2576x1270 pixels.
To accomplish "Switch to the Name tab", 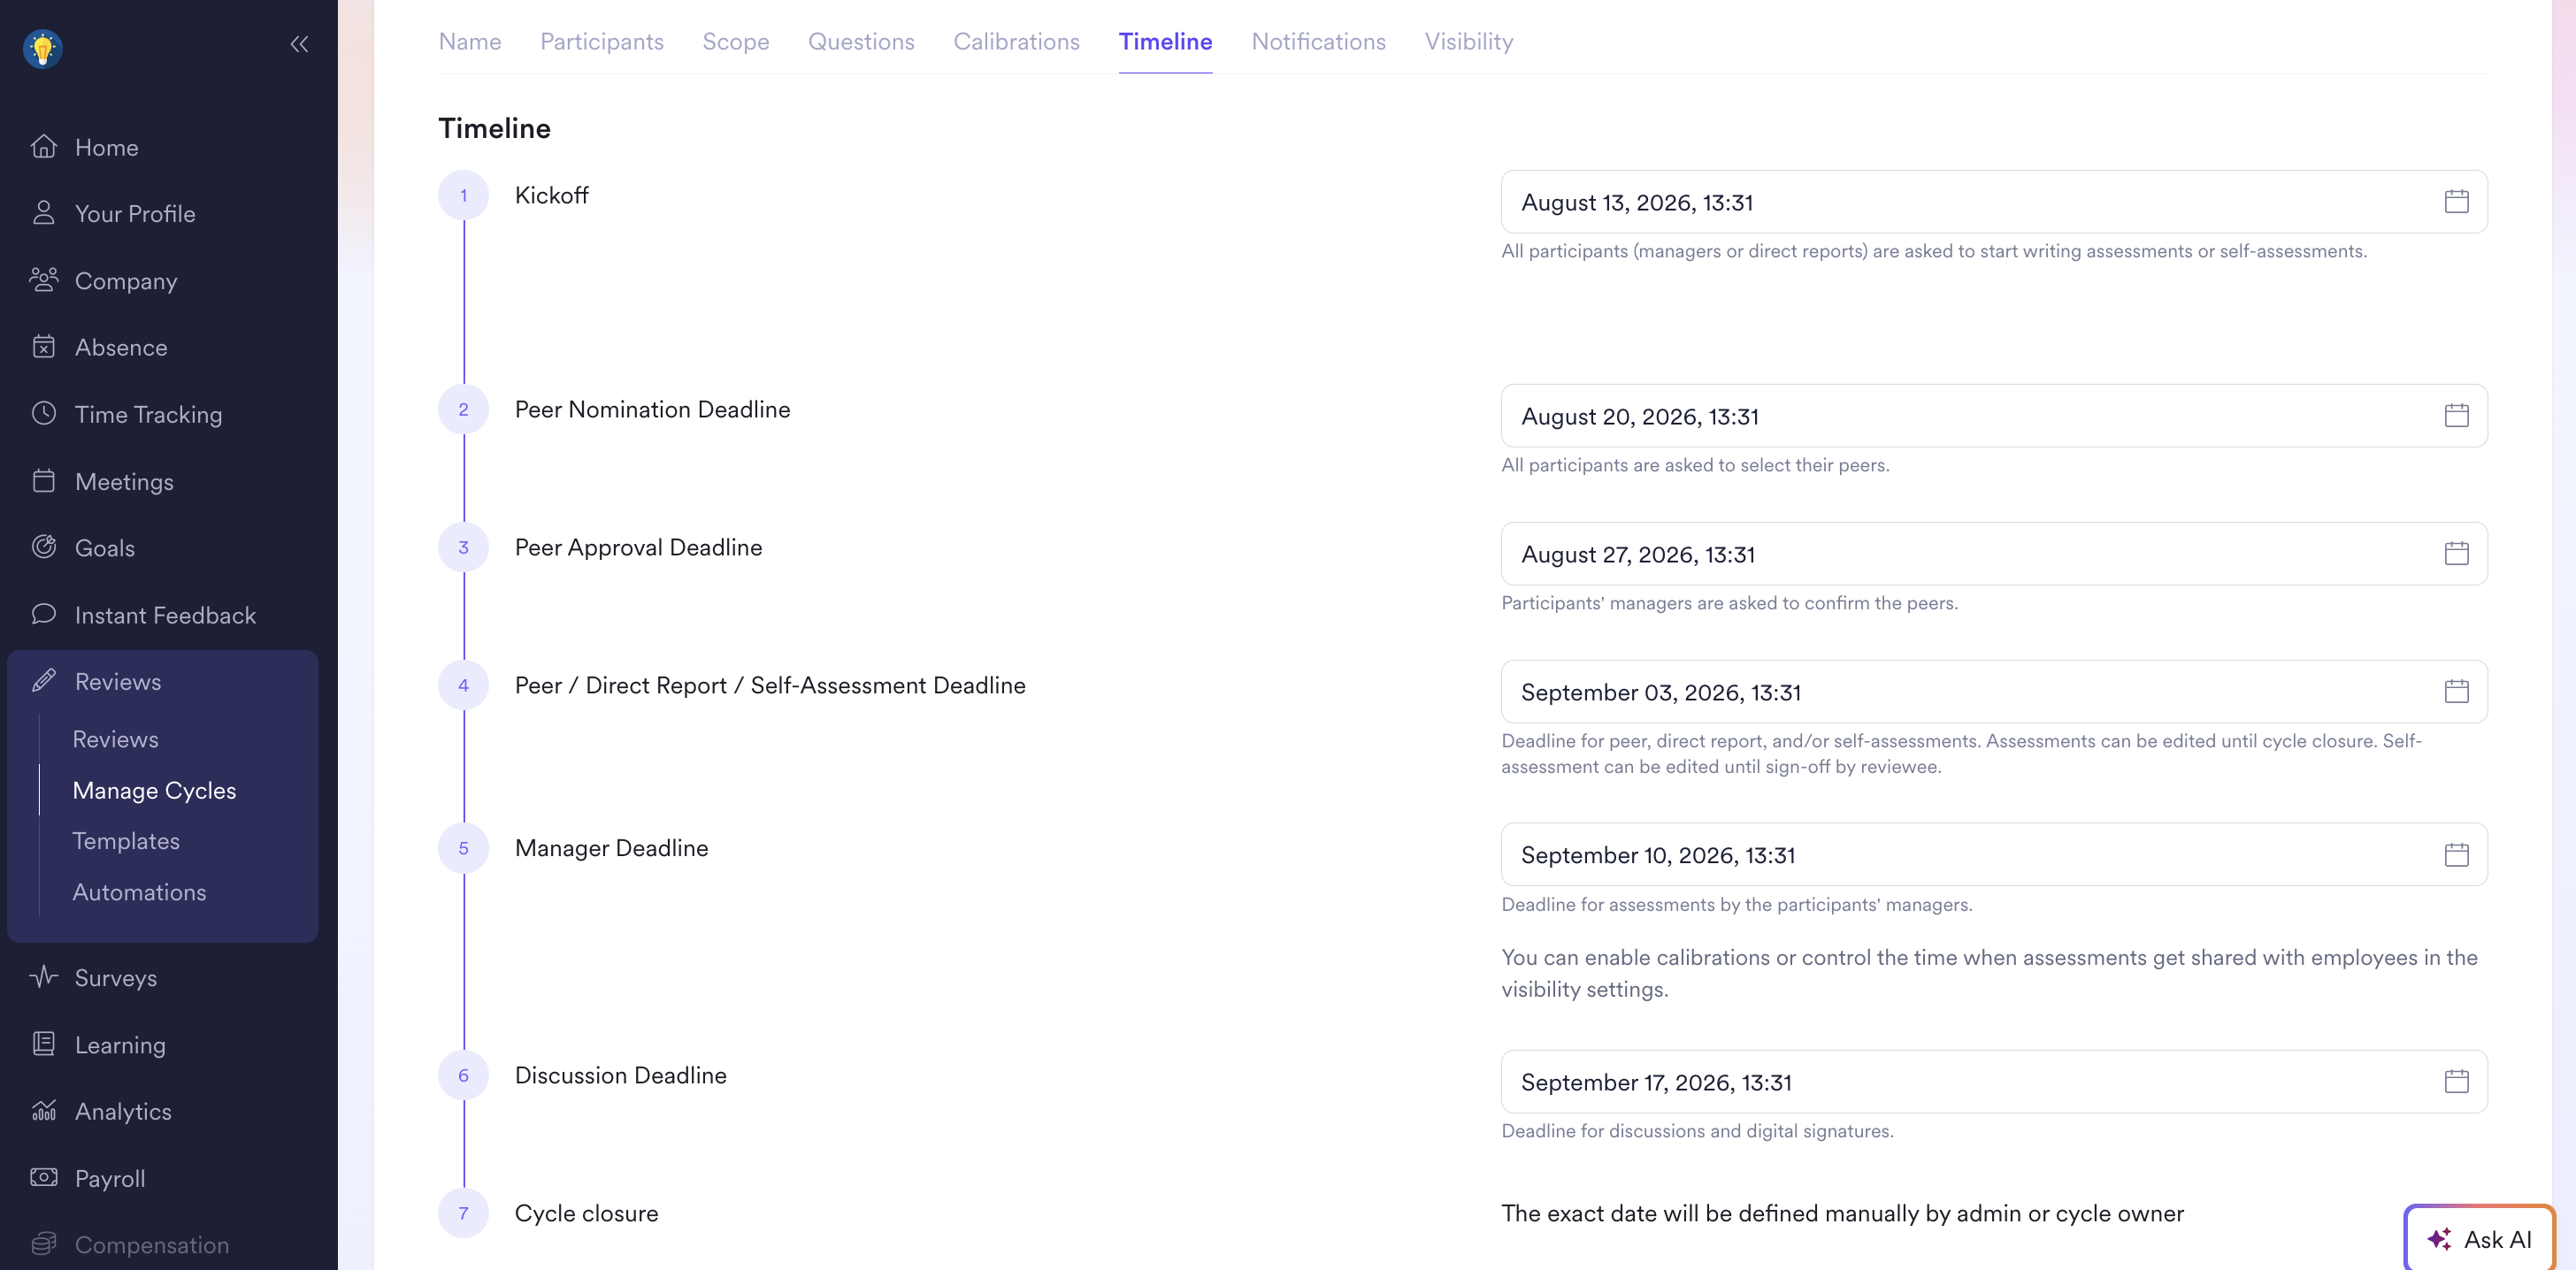I will pos(470,41).
